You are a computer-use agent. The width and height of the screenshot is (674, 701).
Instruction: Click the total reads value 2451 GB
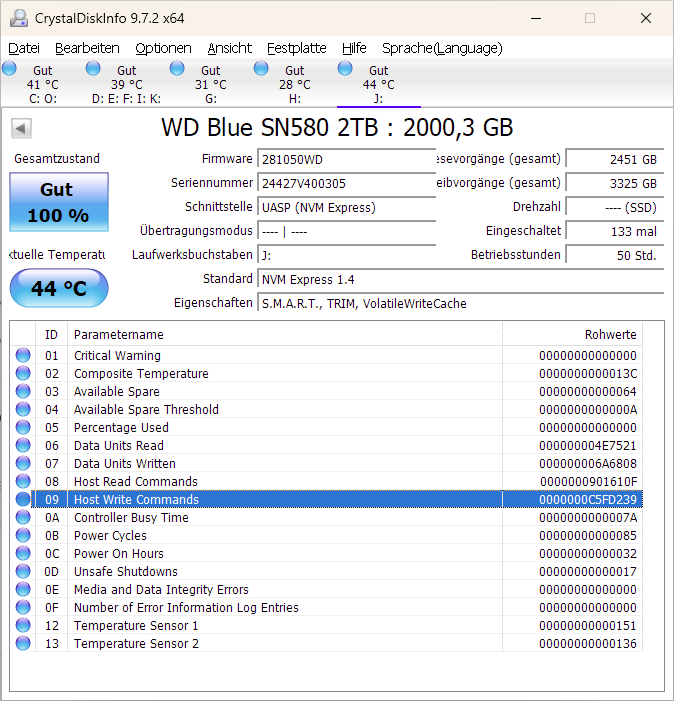pyautogui.click(x=615, y=160)
